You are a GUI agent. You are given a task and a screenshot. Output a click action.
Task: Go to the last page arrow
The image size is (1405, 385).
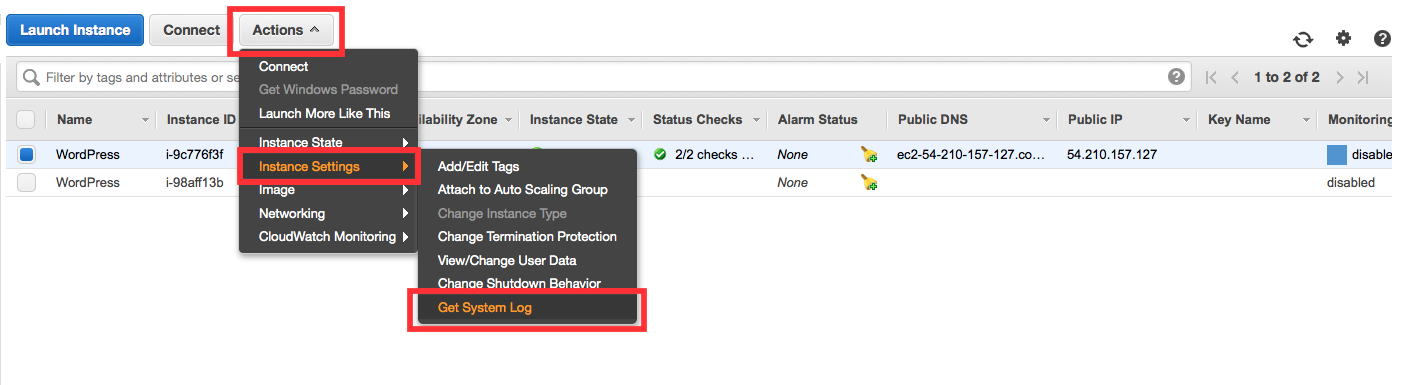coord(1362,77)
